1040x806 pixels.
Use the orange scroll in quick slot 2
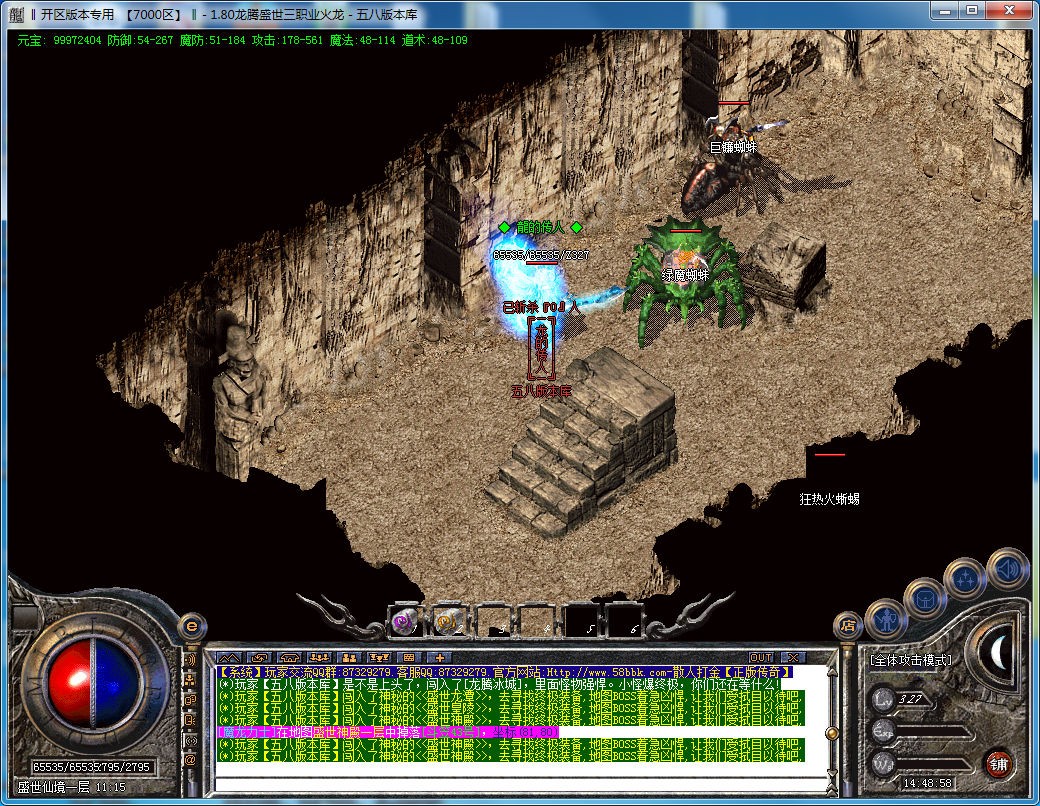point(449,622)
